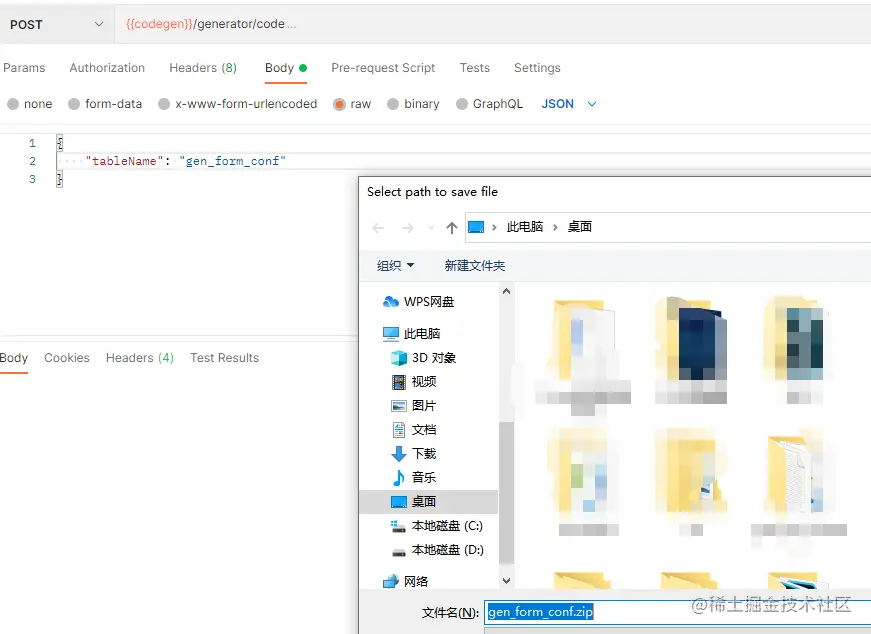Image resolution: width=871 pixels, height=634 pixels.
Task: Select 此电脑 in the navigation tree
Action: (x=412, y=333)
